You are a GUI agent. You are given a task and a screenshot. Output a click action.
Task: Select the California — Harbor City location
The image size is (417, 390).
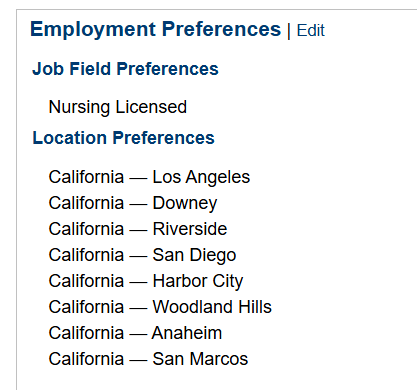pos(146,281)
